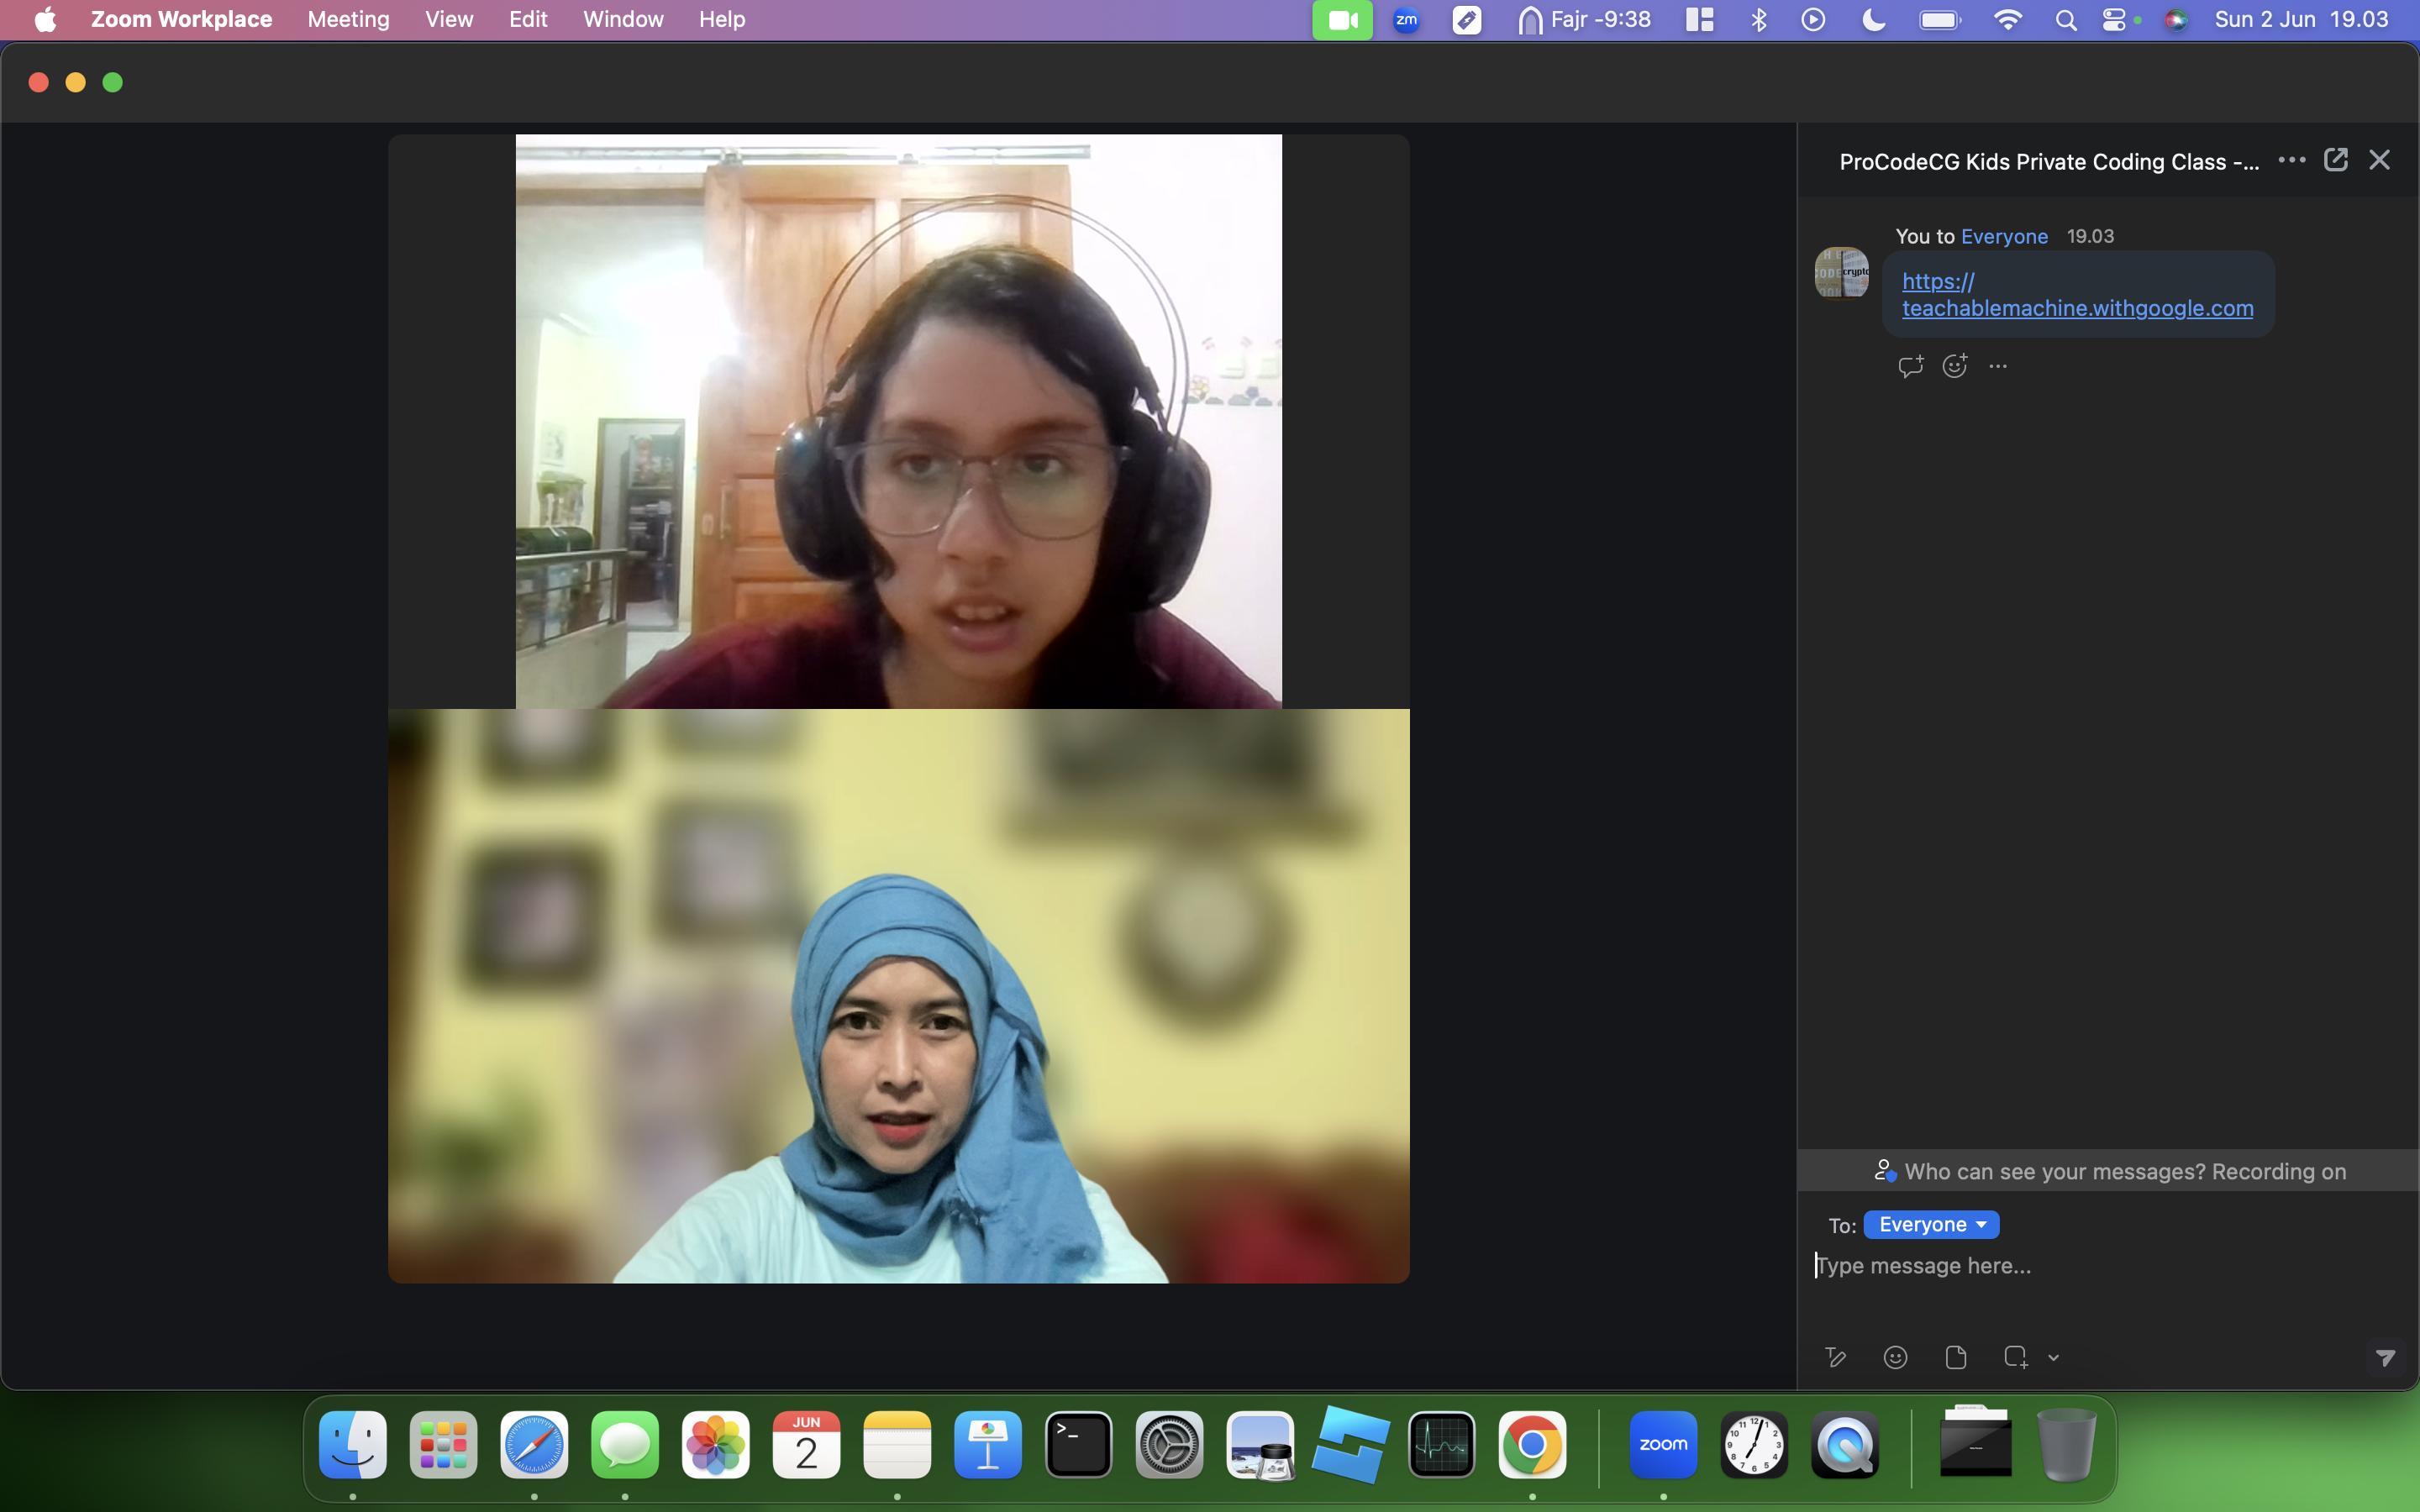The width and height of the screenshot is (2420, 1512).
Task: Open message more actions ellipsis
Action: click(1998, 366)
